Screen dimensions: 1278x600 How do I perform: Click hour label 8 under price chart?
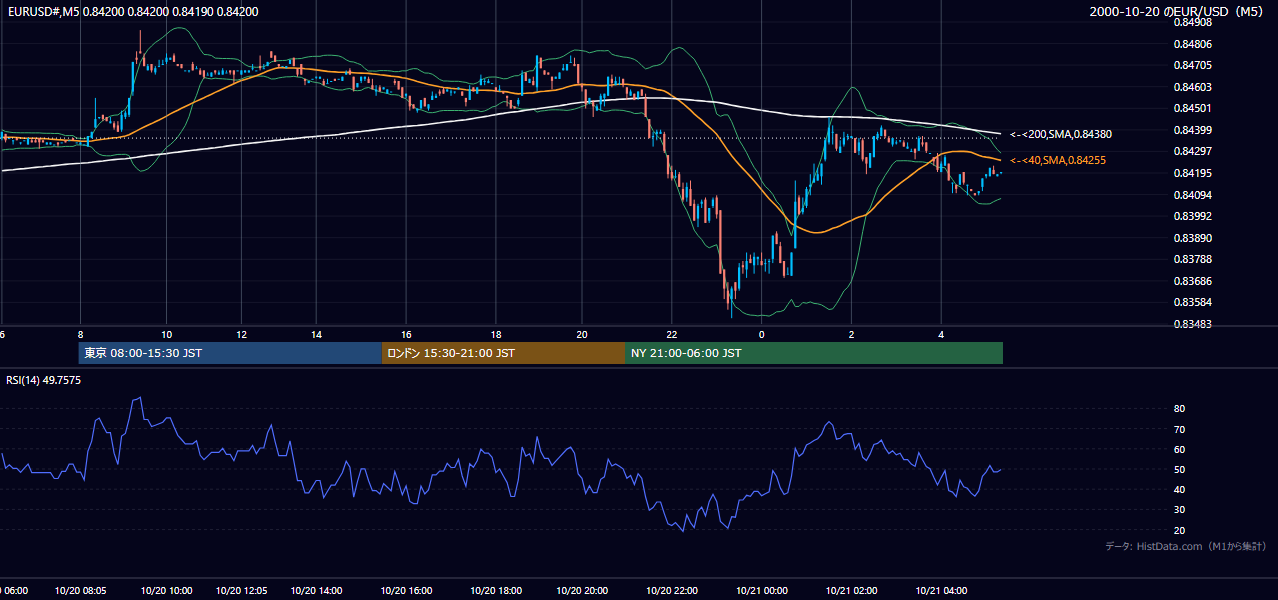pos(80,334)
